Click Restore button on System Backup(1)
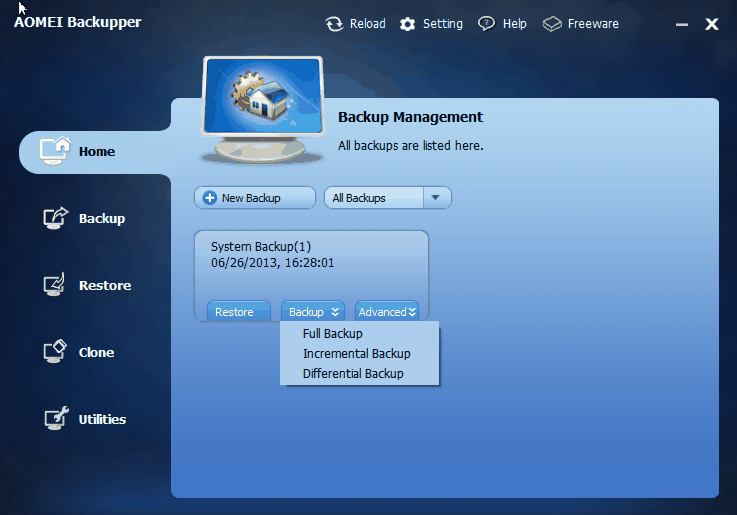 click(239, 311)
